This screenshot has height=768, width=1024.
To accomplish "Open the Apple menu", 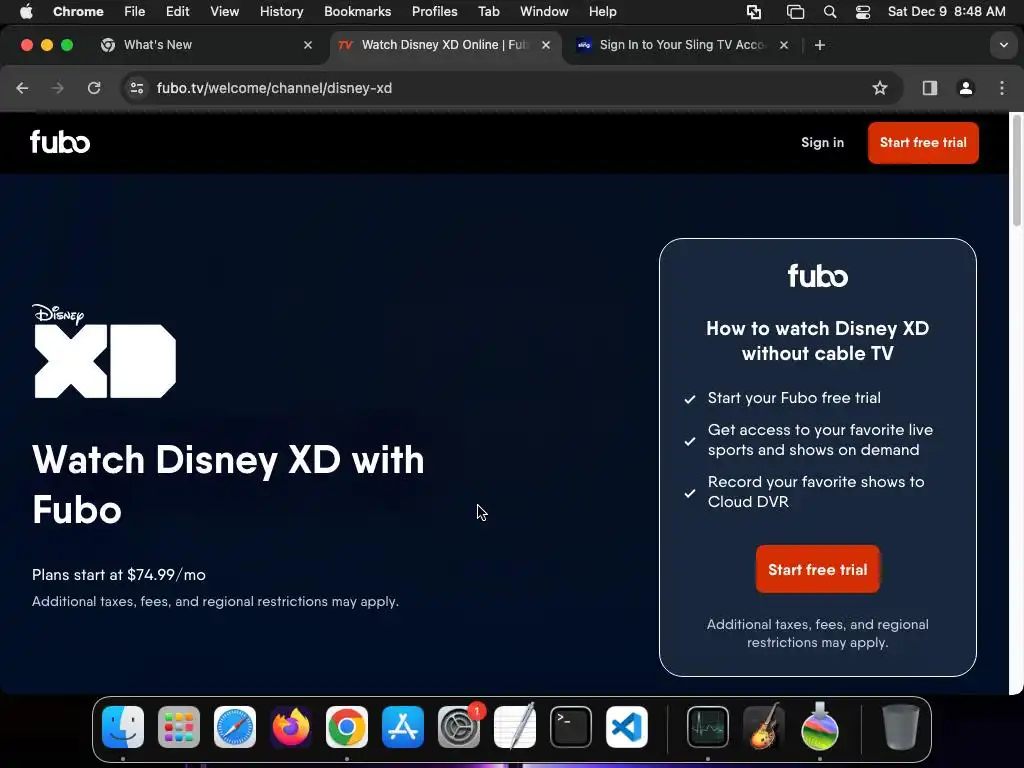I will [26, 11].
